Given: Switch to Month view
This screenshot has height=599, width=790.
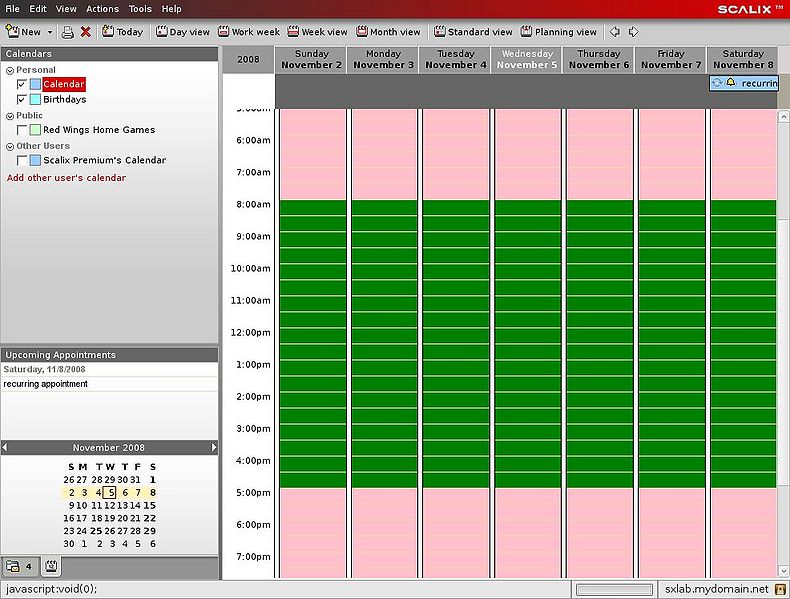Looking at the screenshot, I should pos(388,32).
